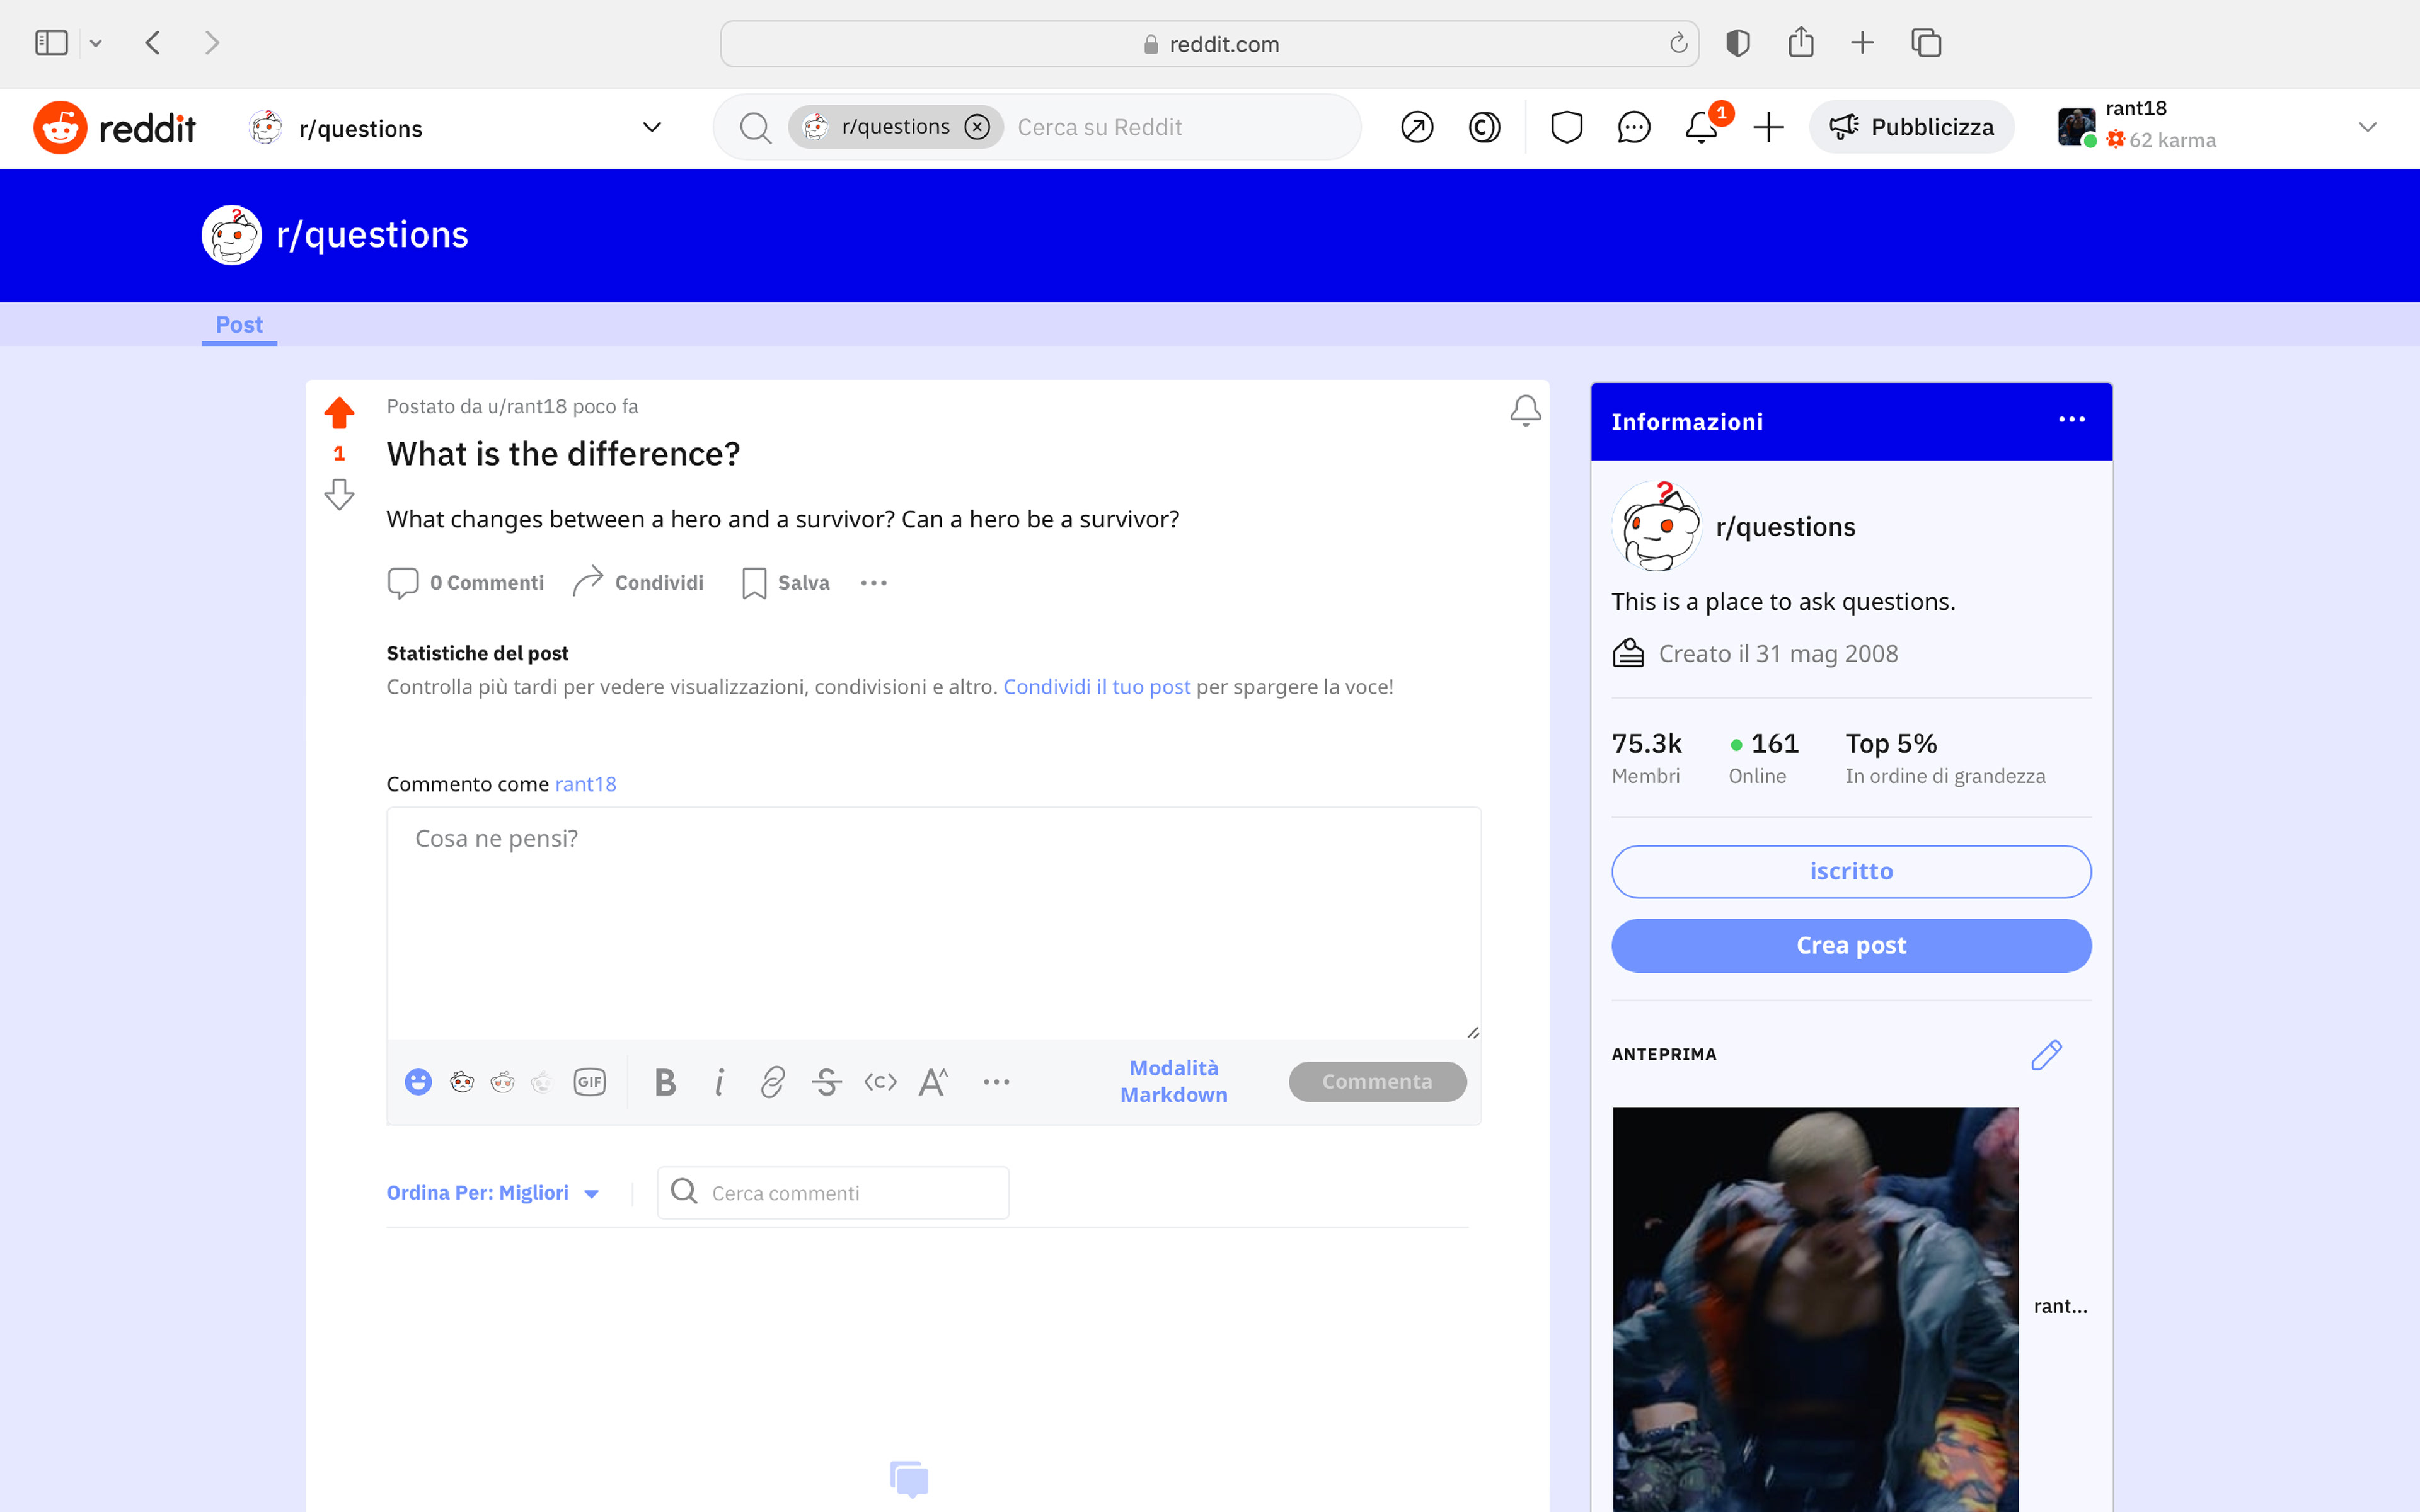Insert a link in comment
Image resolution: width=2420 pixels, height=1512 pixels.
tap(772, 1082)
